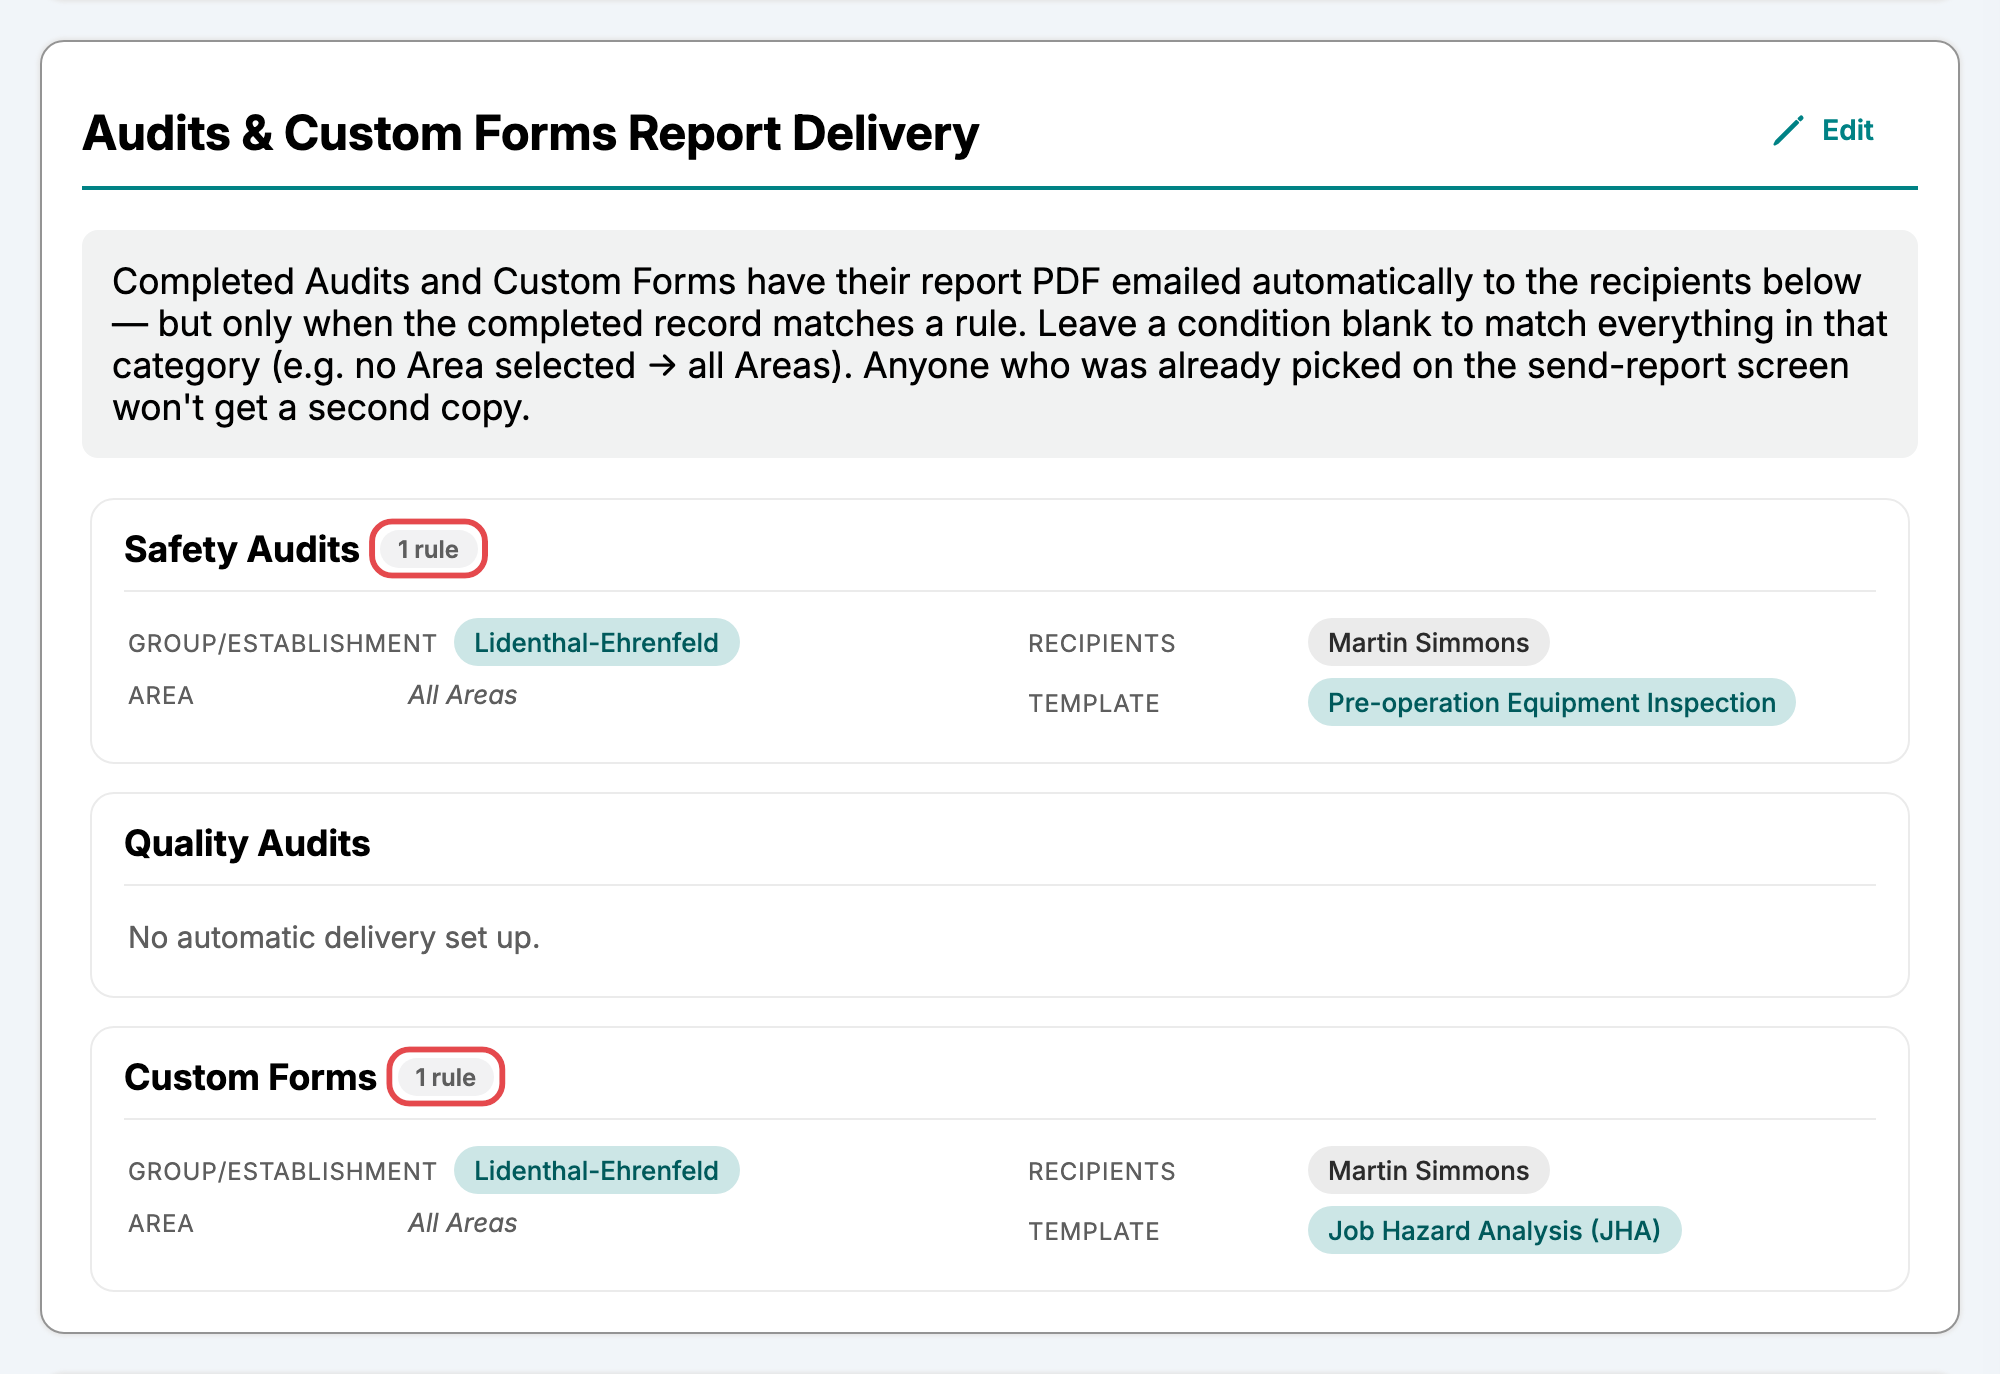Click the grey info description paragraph

tap(1000, 344)
